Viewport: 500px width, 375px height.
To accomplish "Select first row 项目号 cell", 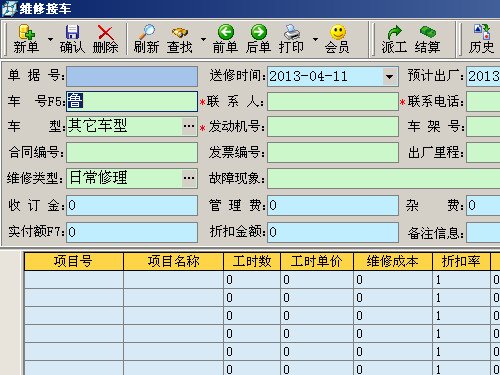I will coord(74,280).
